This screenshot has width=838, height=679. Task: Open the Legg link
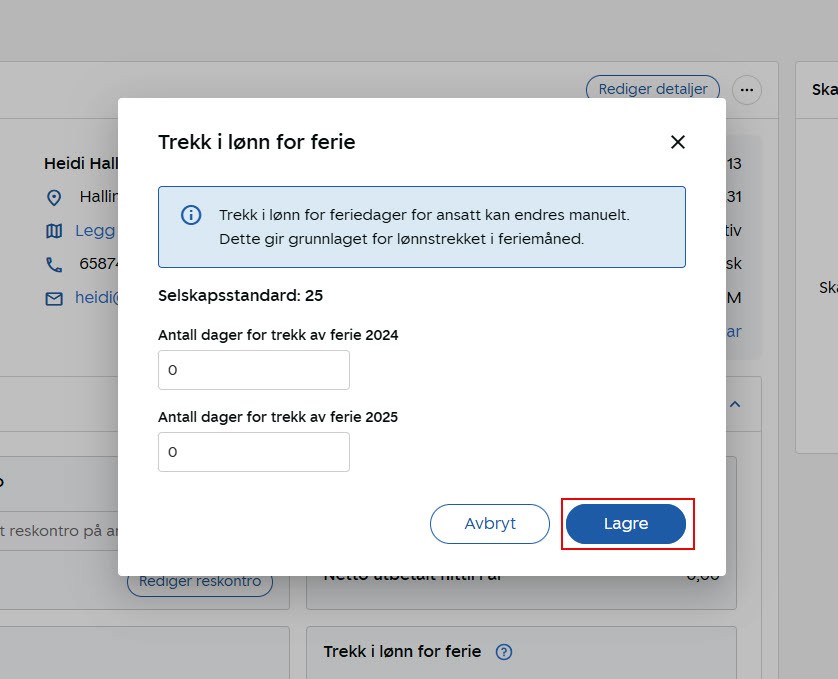click(x=95, y=231)
